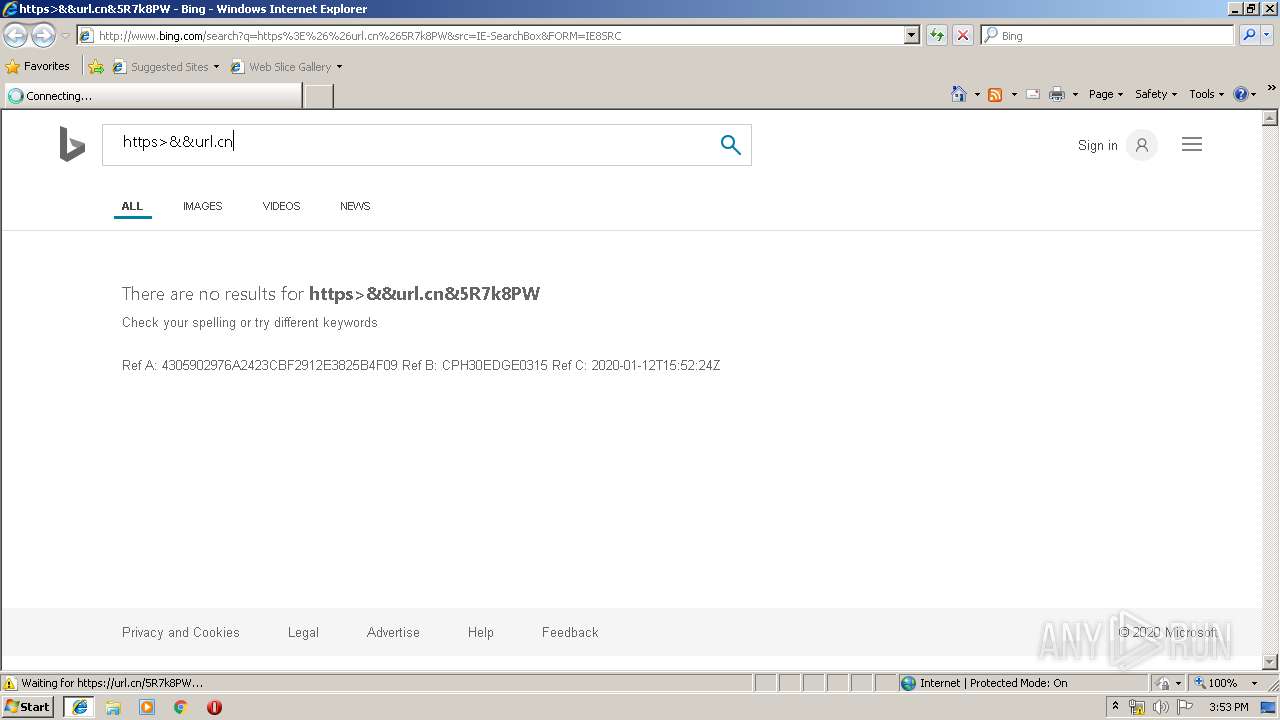The width and height of the screenshot is (1280, 720).
Task: Open the Feedback footer link
Action: click(x=570, y=632)
